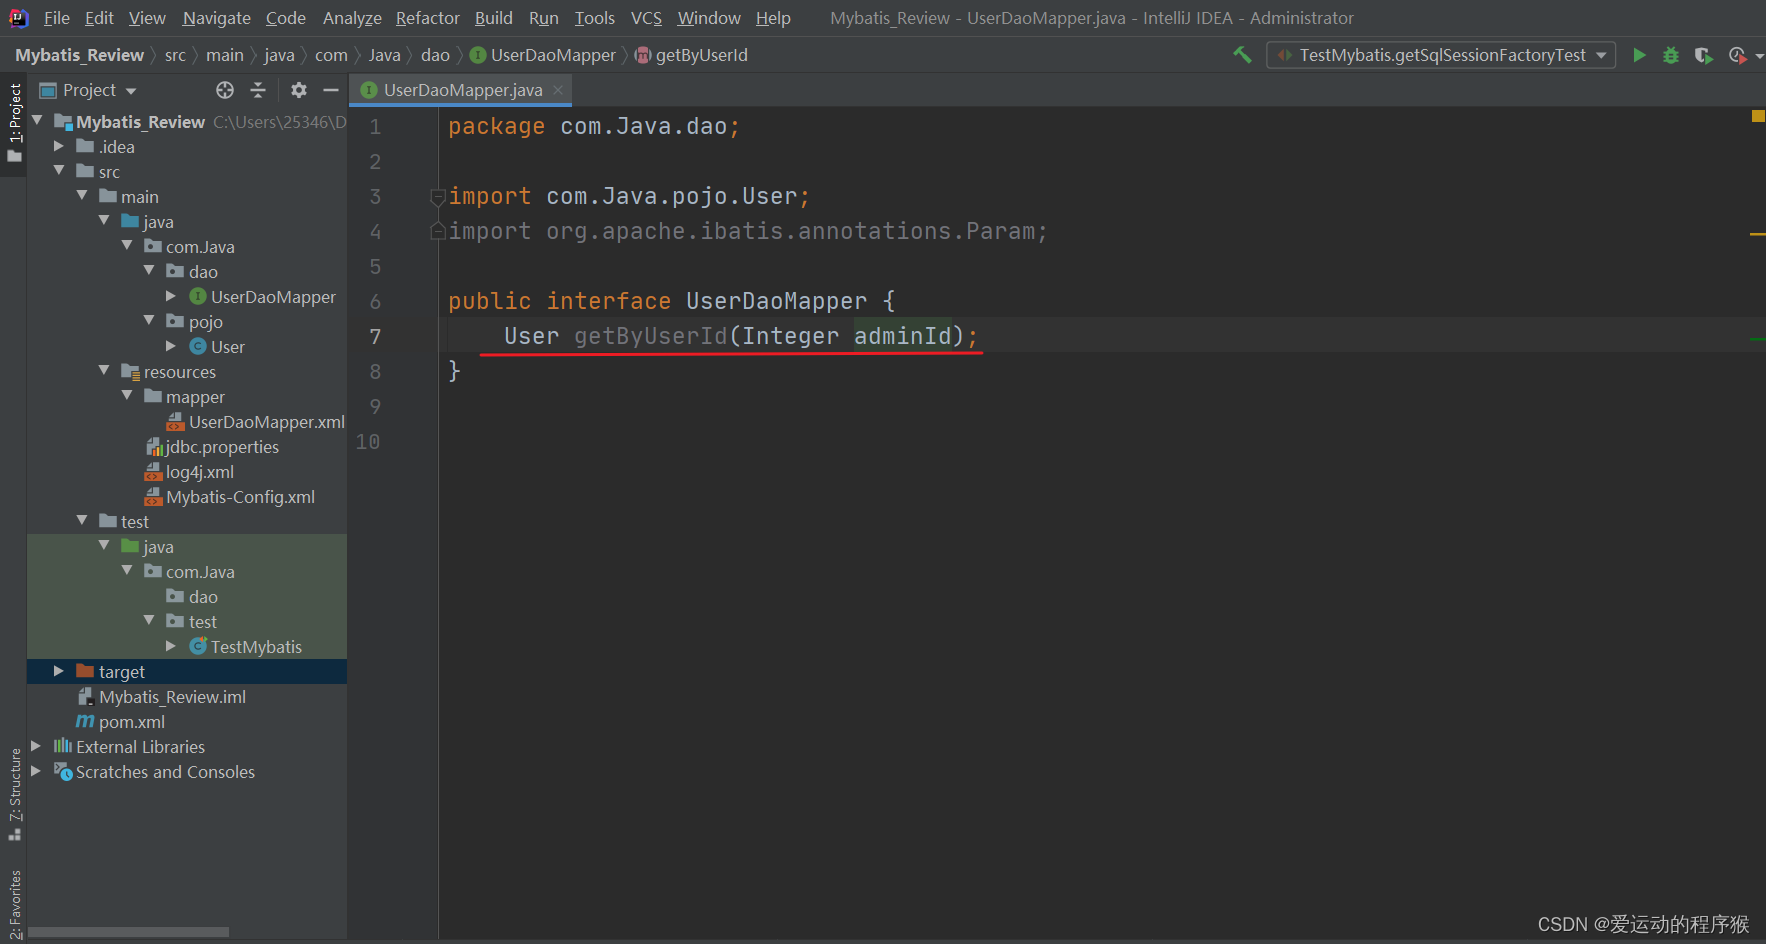This screenshot has height=944, width=1766.
Task: Expand Scratches and Consoles
Action: 37,771
